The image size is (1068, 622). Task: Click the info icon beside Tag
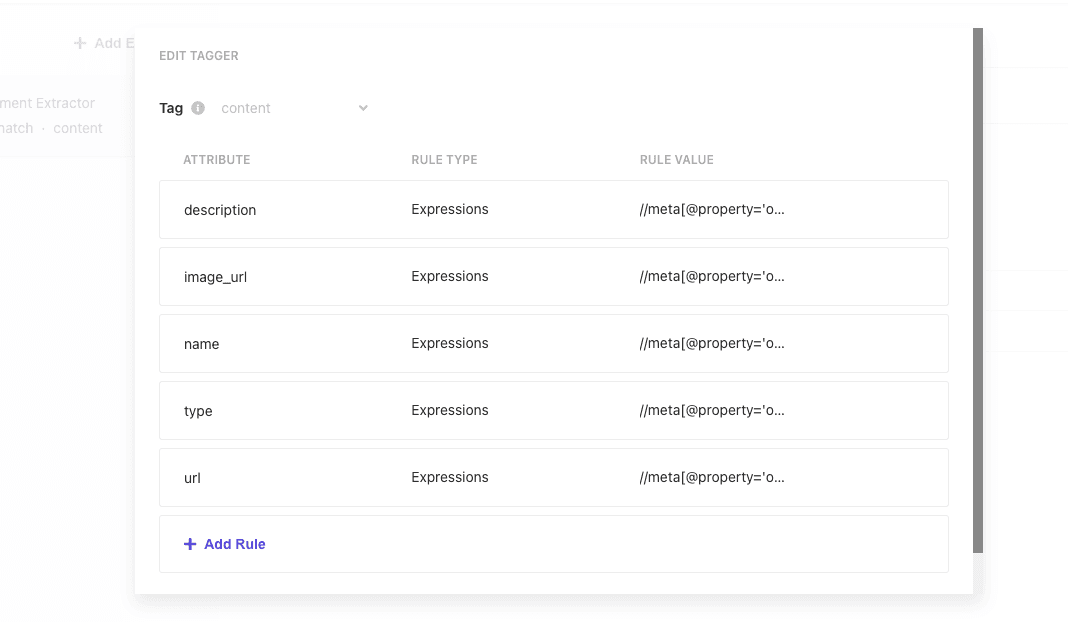[x=198, y=108]
